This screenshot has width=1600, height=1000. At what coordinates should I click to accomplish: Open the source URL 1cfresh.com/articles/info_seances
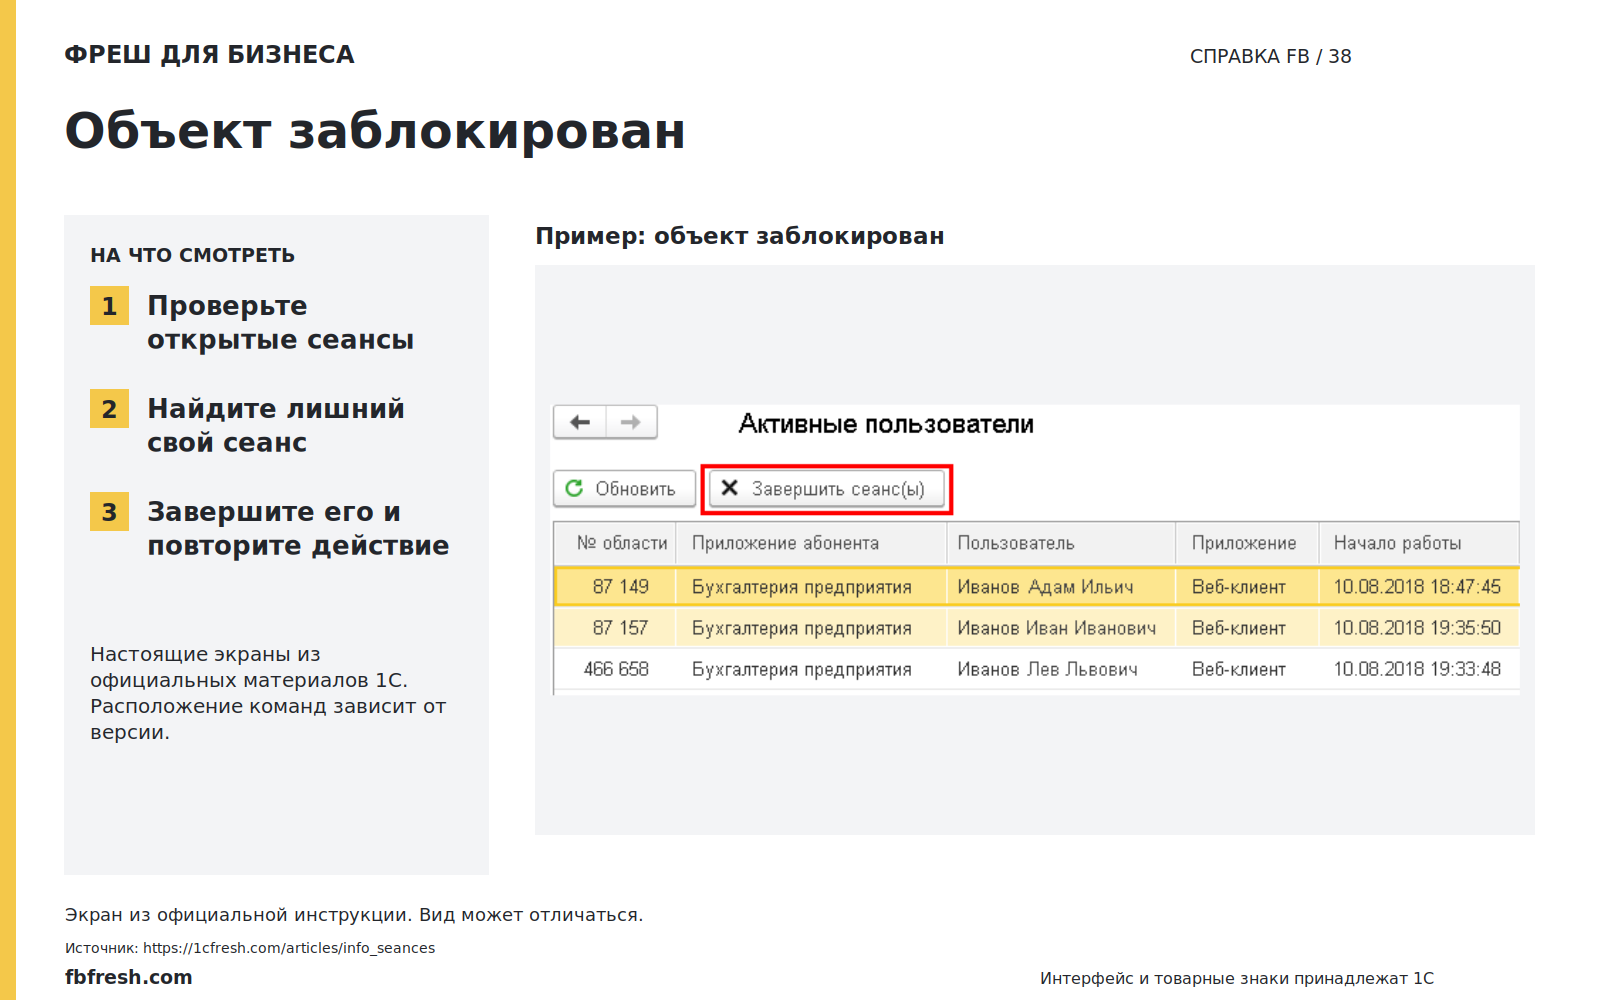pyautogui.click(x=289, y=948)
